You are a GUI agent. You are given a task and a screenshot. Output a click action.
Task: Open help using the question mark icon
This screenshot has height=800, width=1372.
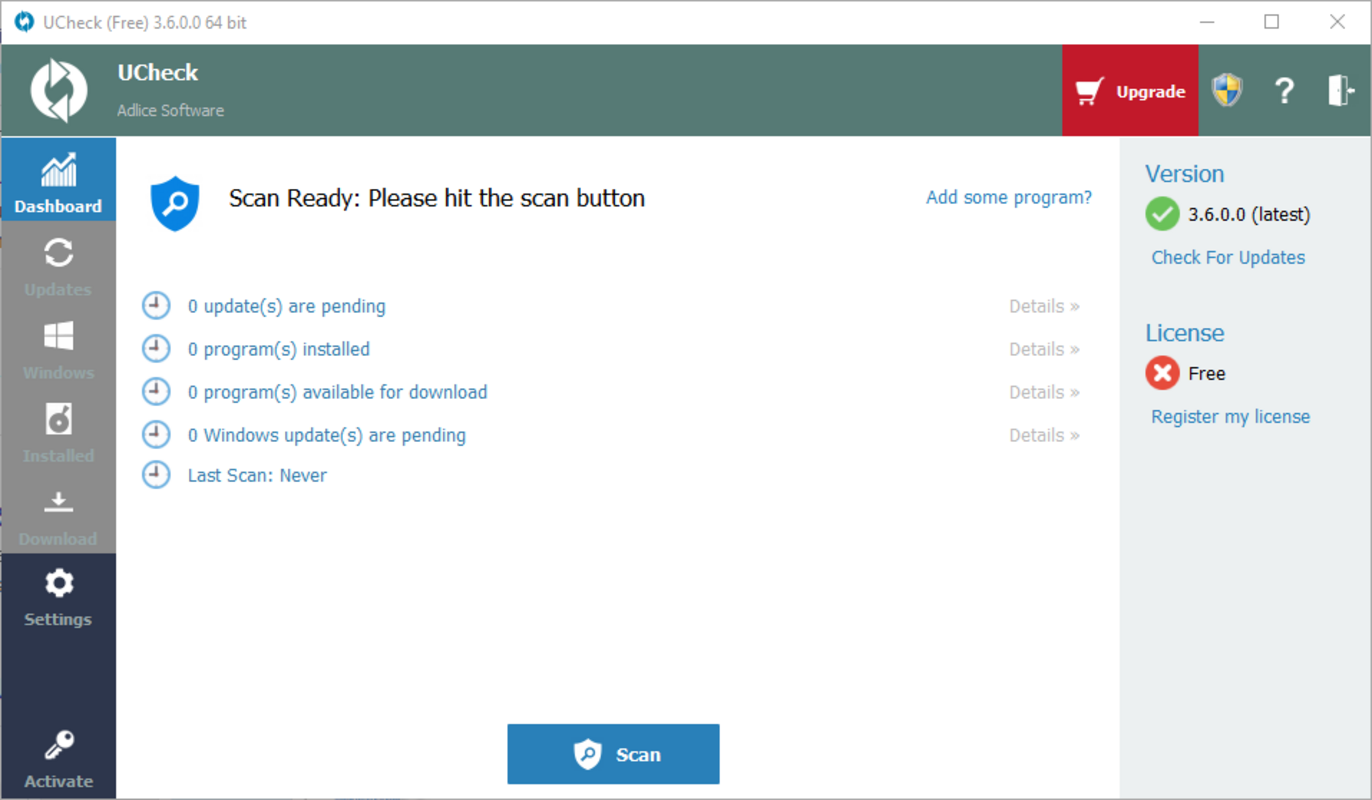tap(1284, 90)
